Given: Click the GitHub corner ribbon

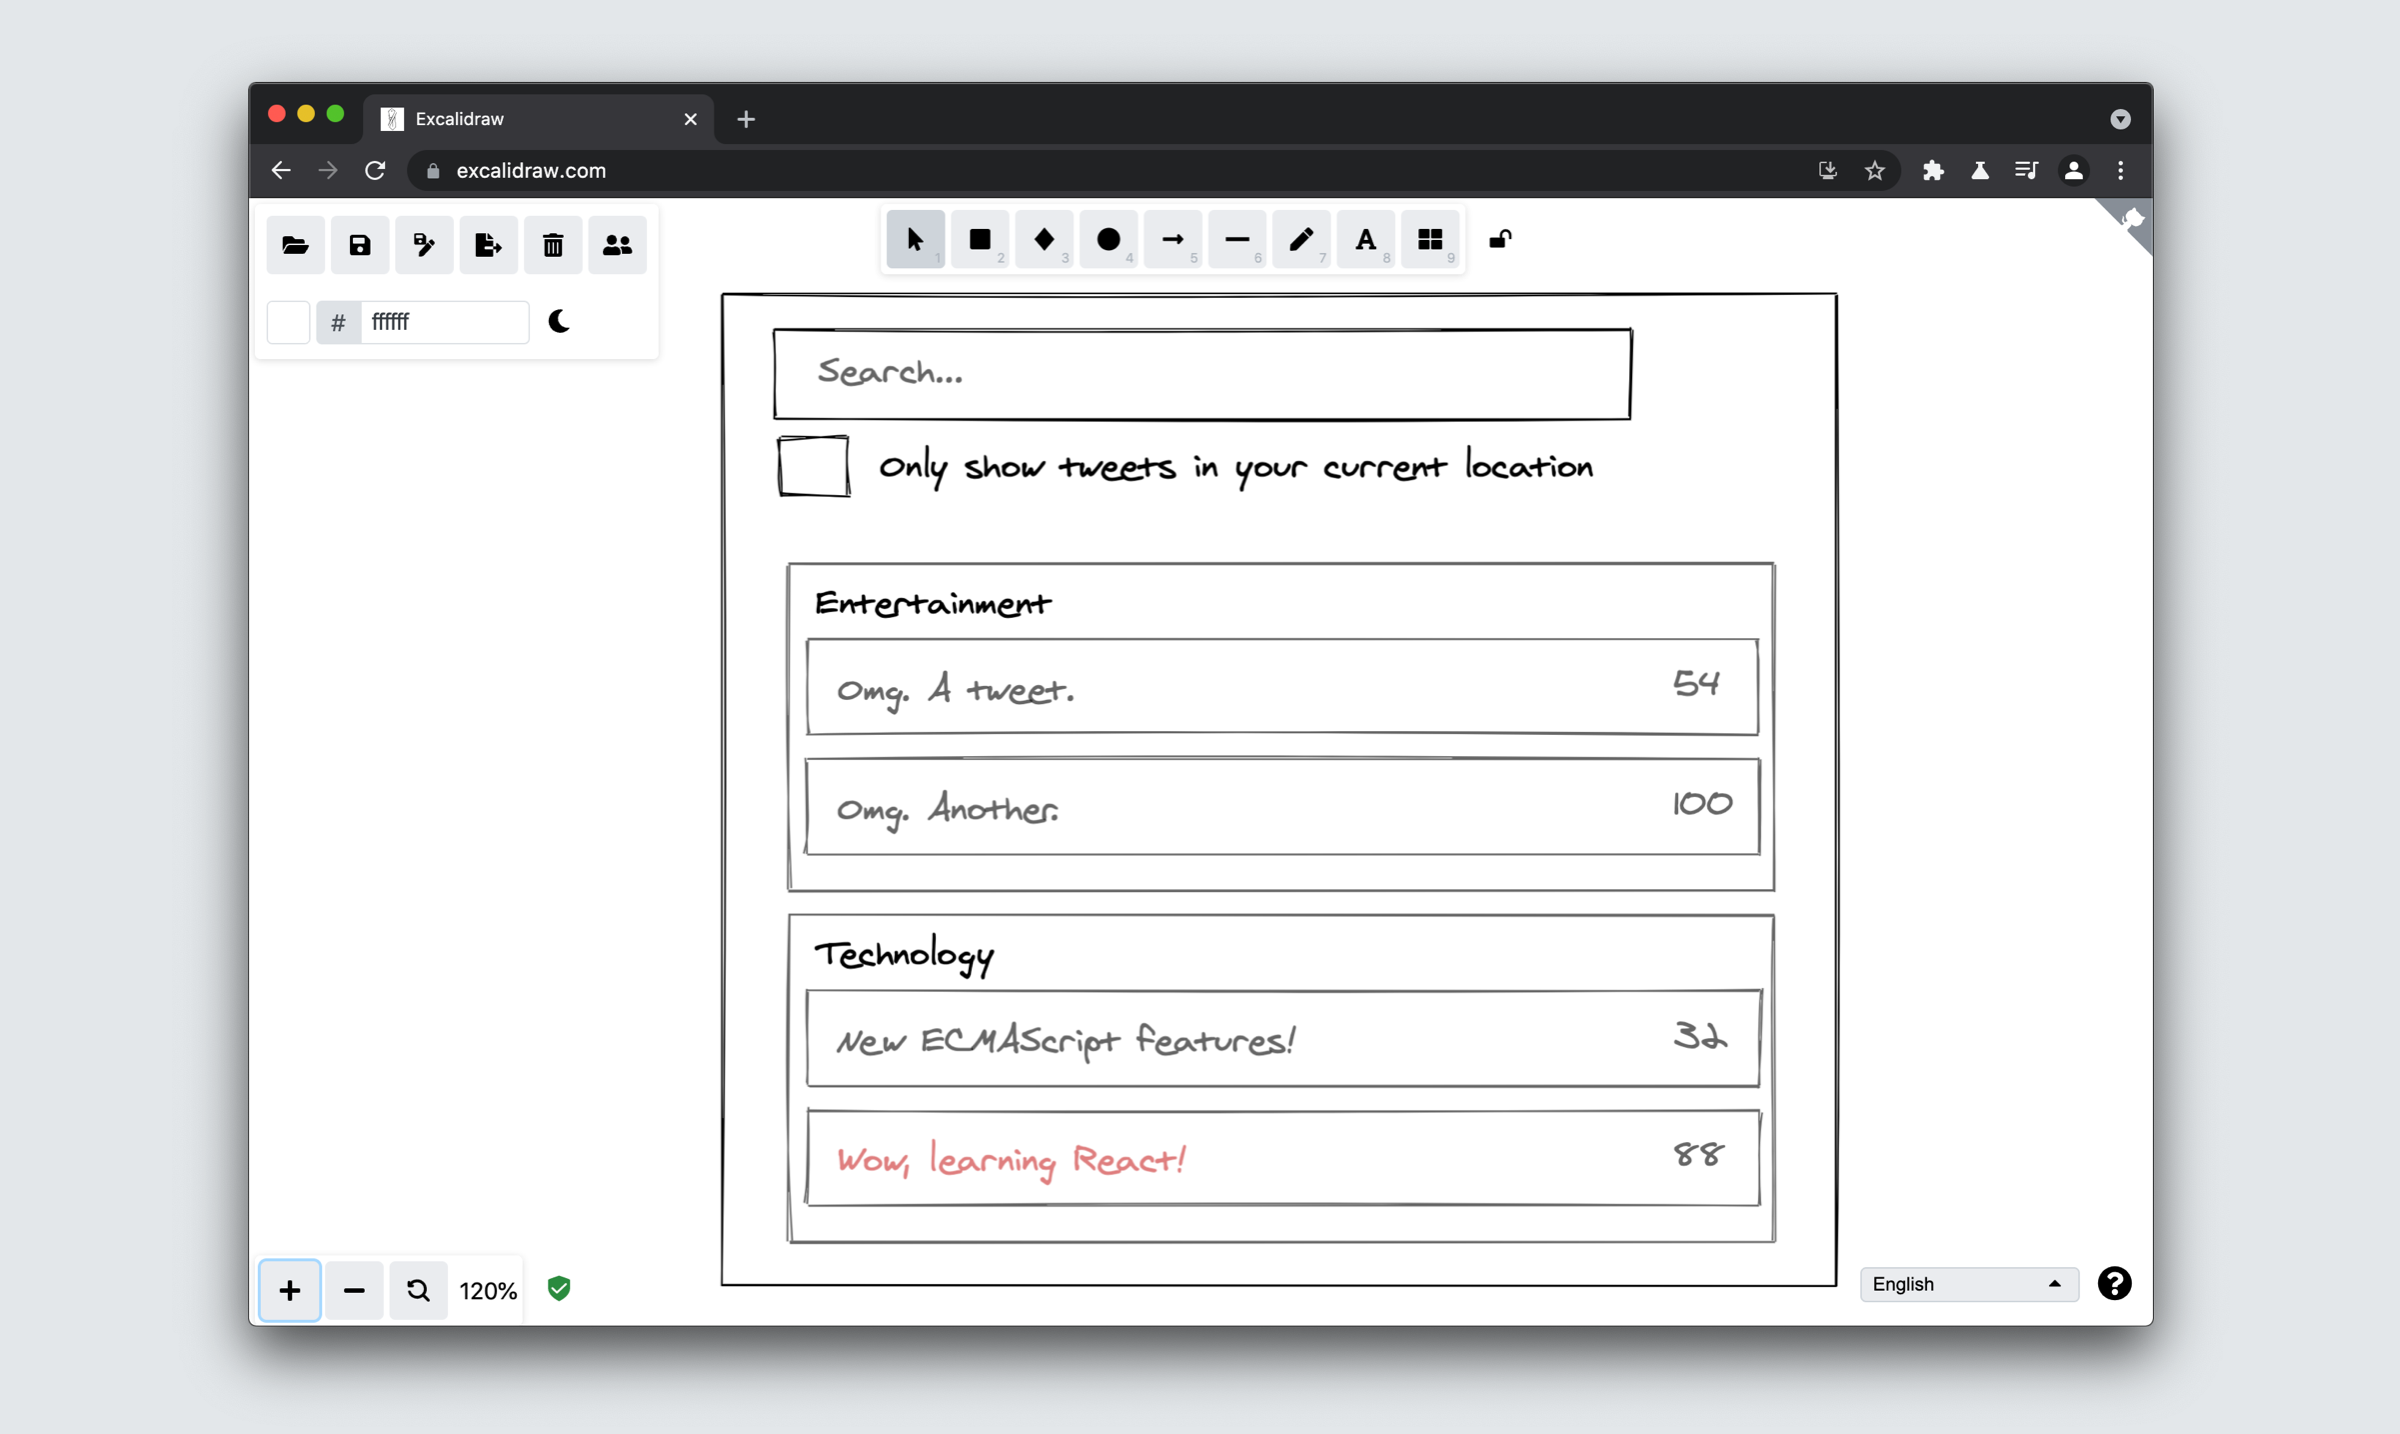Looking at the screenshot, I should click(2129, 222).
